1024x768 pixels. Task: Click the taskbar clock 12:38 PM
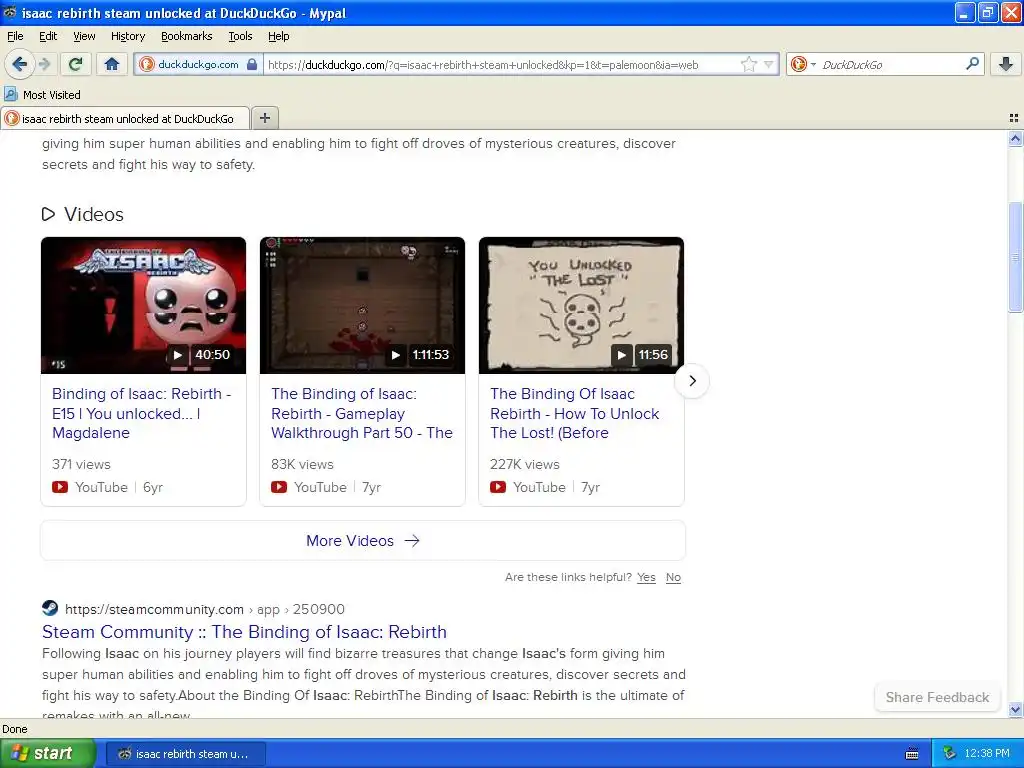(987, 754)
